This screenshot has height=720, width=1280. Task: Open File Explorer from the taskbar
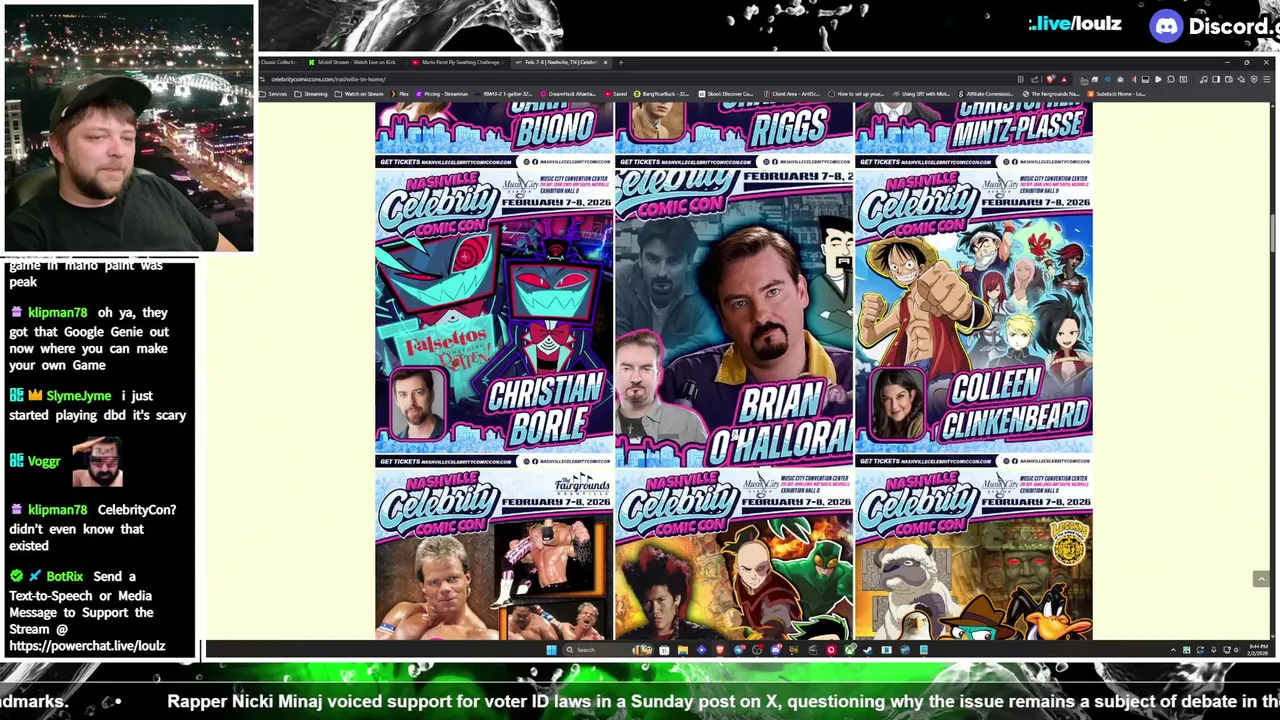683,650
